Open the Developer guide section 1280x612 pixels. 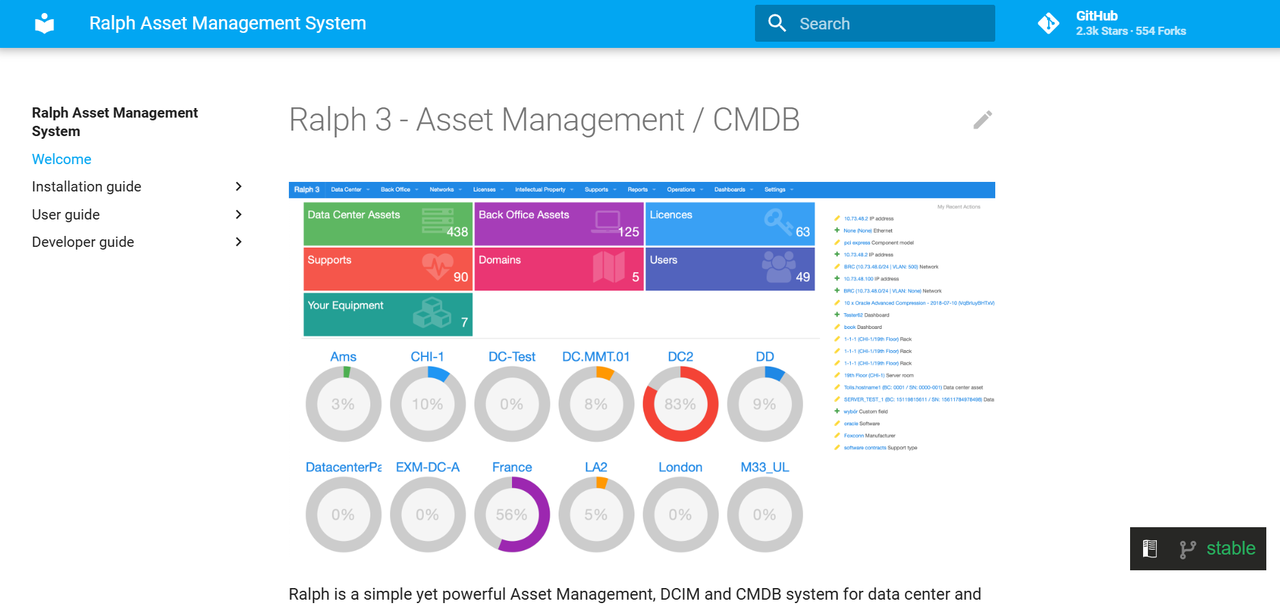click(x=83, y=242)
